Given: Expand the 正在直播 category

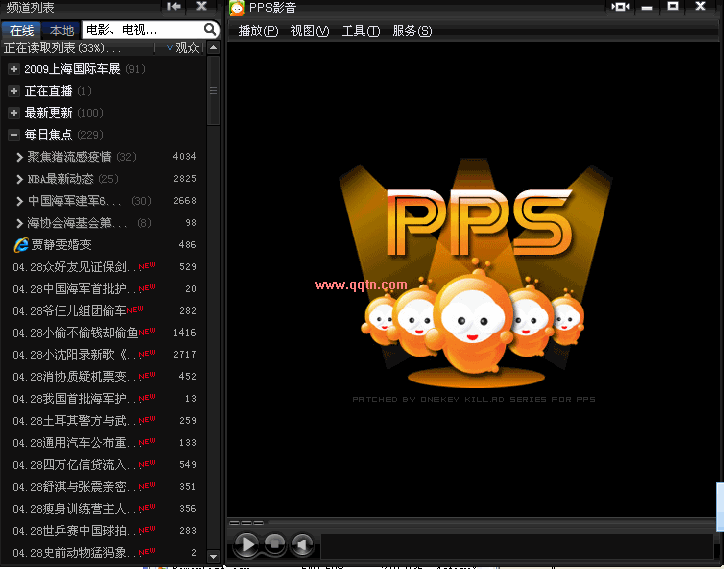Looking at the screenshot, I should click(x=14, y=91).
